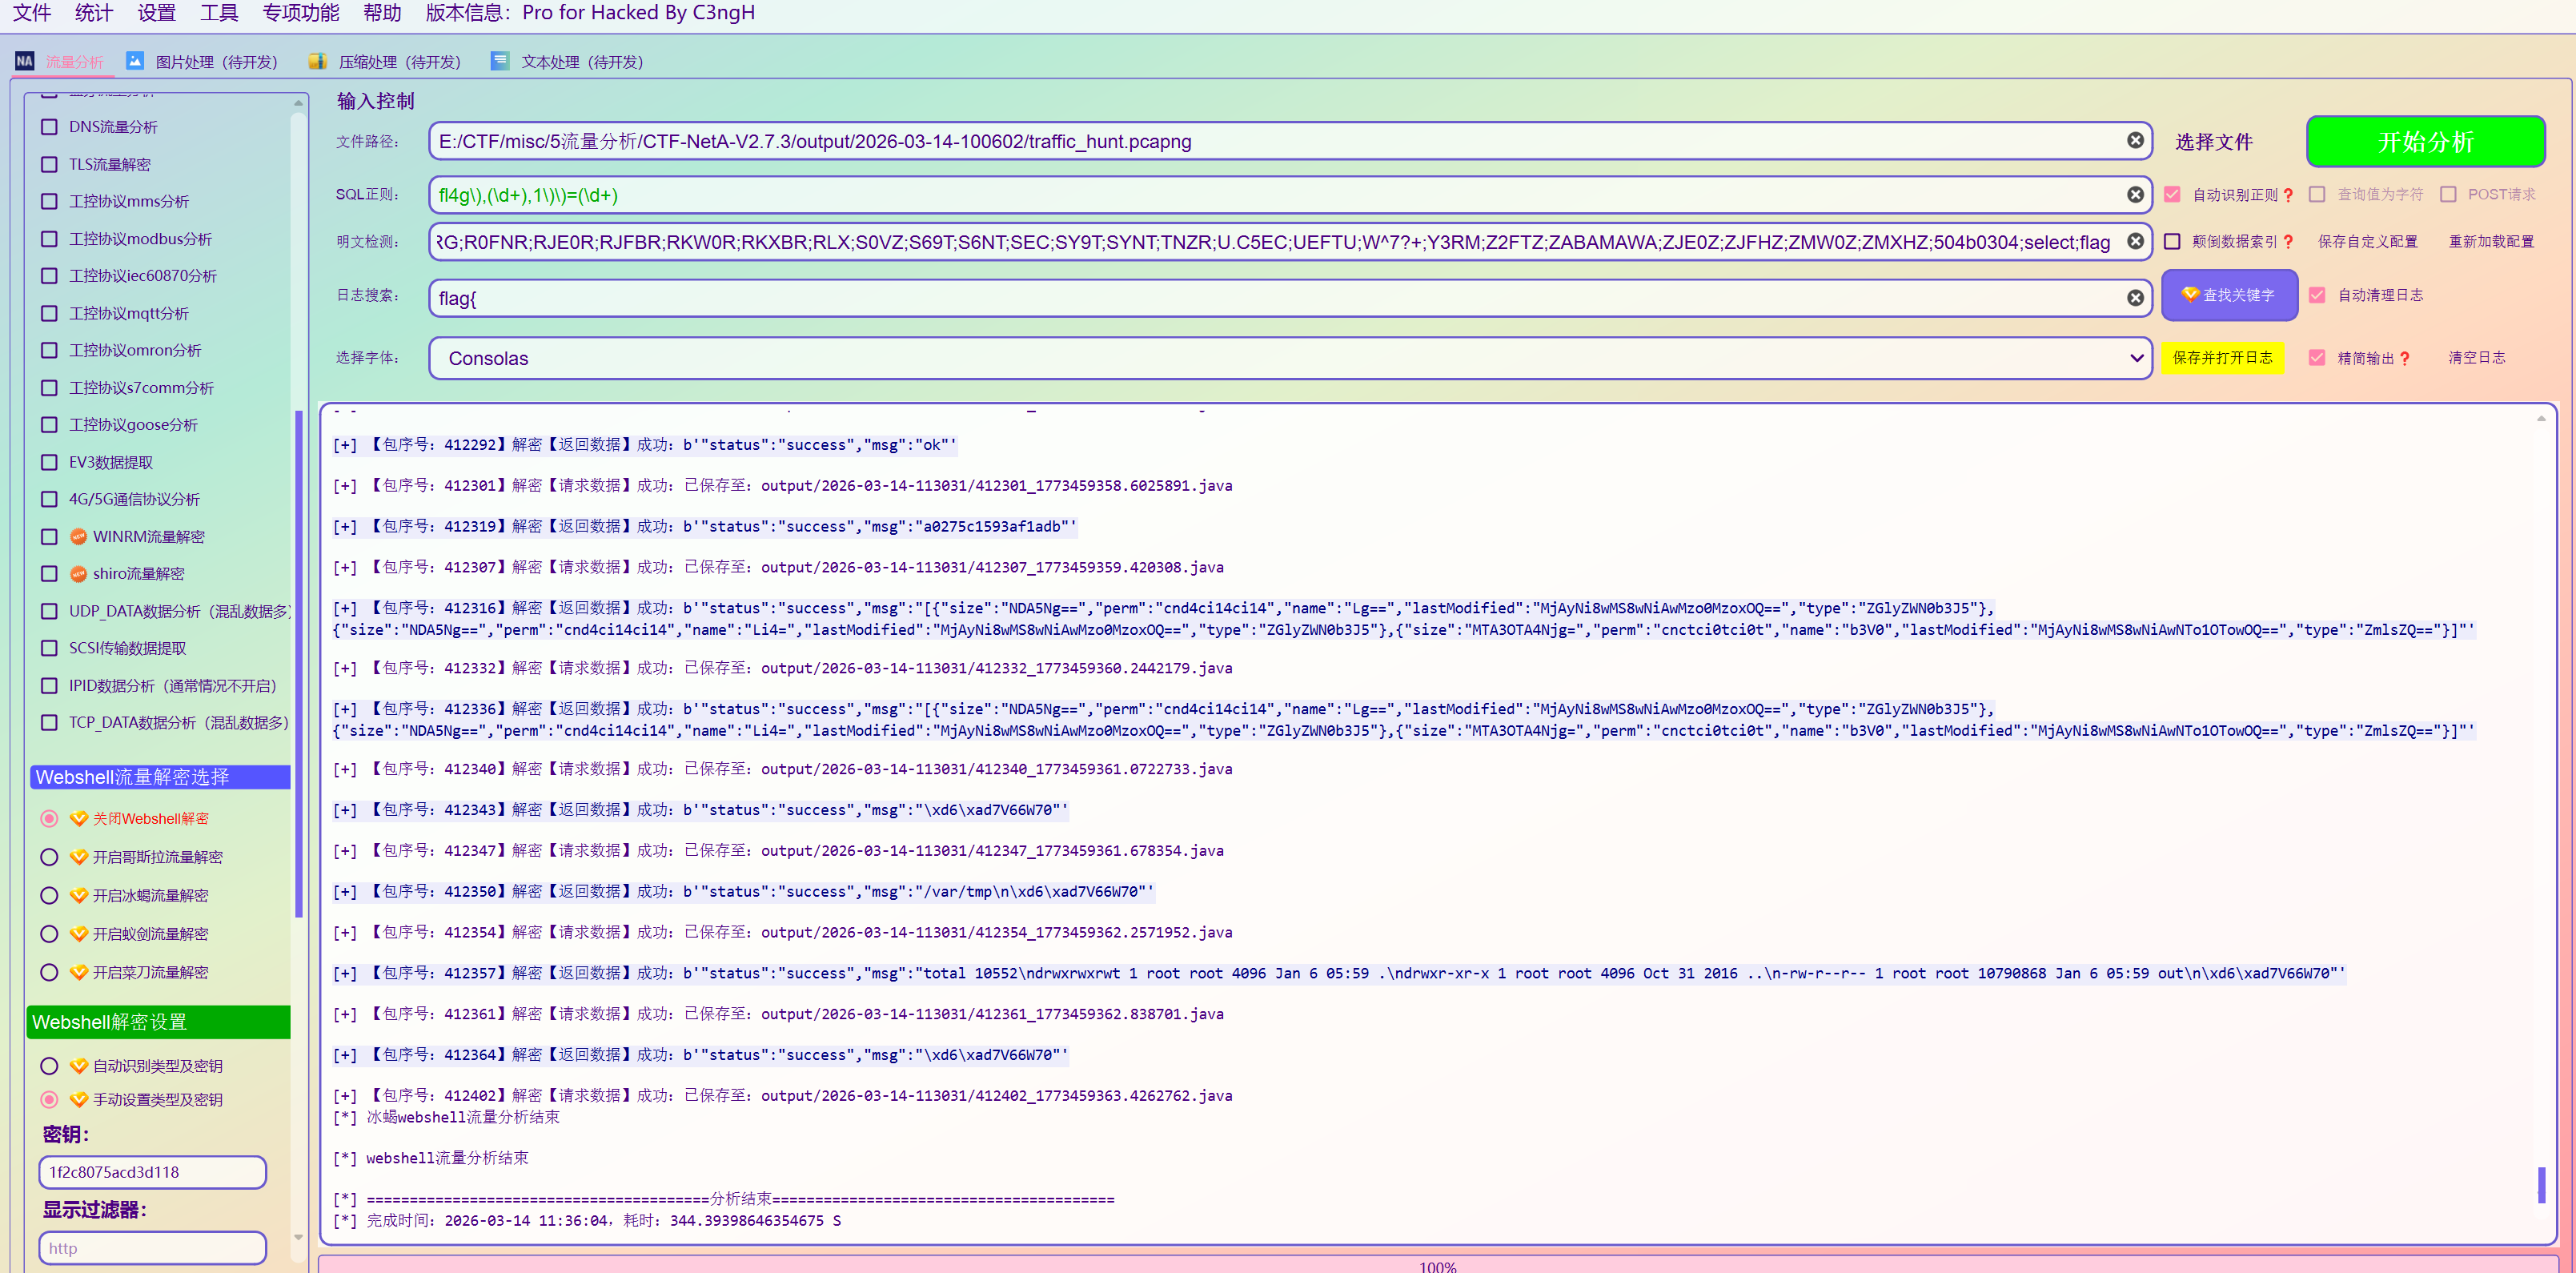Toggle the 自动清理日志 checkbox
Screen dimensions: 2576x1273
(2317, 295)
